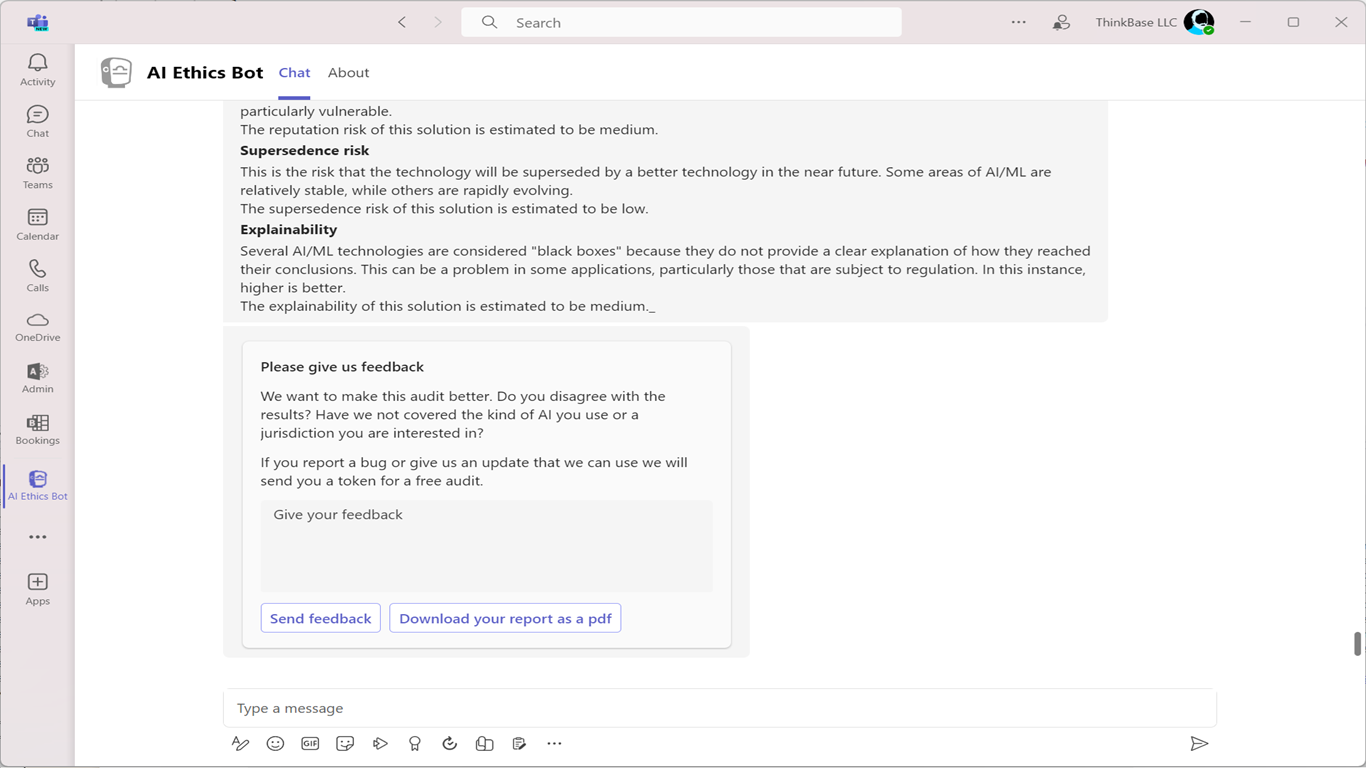Click the Type a message box
The image size is (1366, 768).
click(x=719, y=708)
